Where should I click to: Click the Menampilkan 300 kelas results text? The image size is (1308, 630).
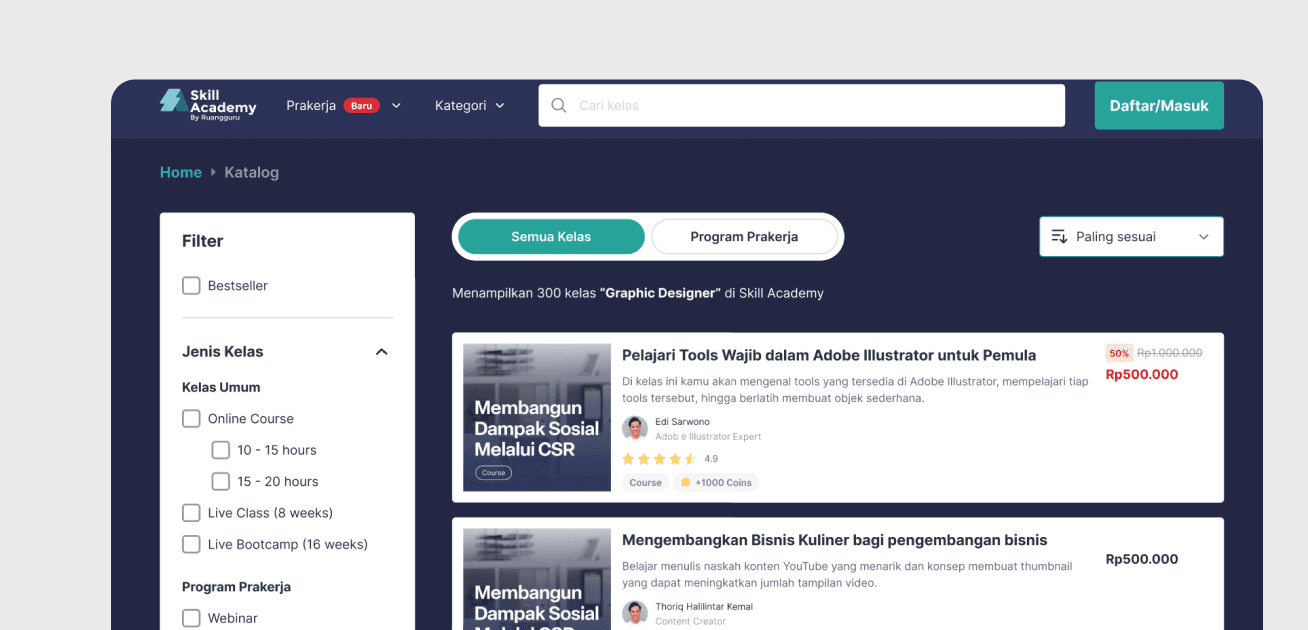(638, 293)
